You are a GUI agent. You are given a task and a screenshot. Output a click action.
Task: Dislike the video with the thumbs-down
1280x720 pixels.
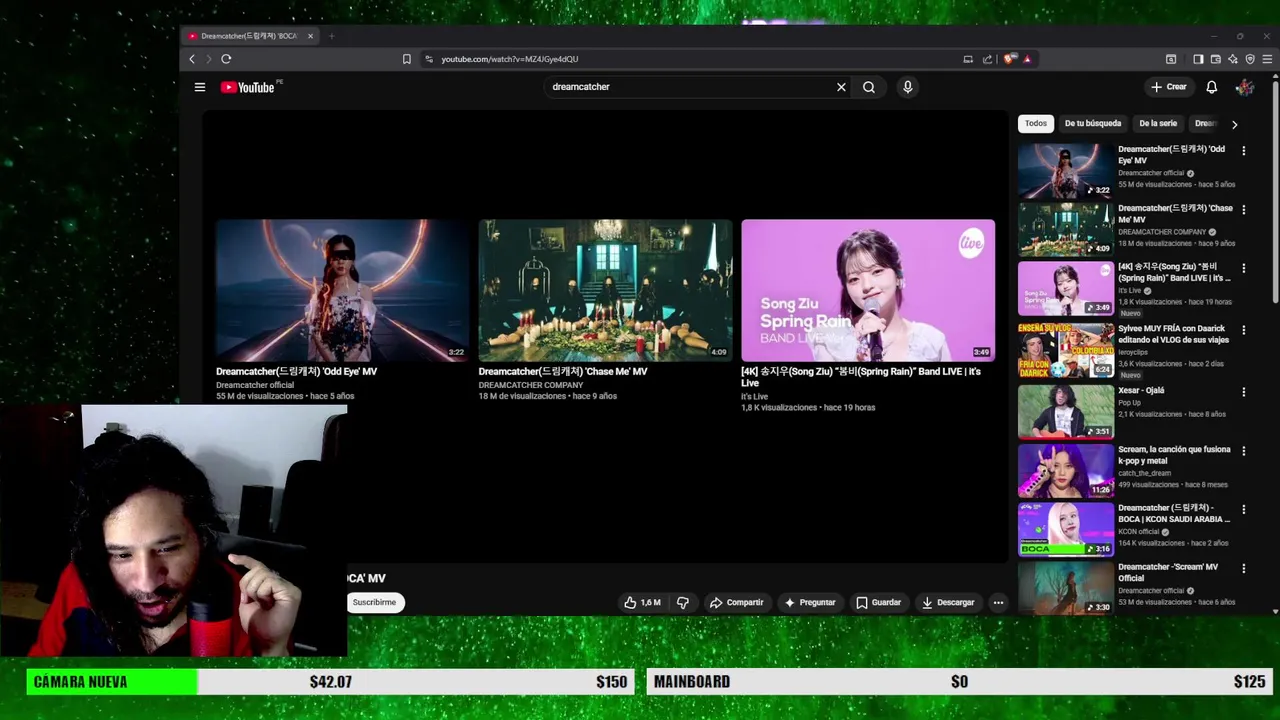683,602
